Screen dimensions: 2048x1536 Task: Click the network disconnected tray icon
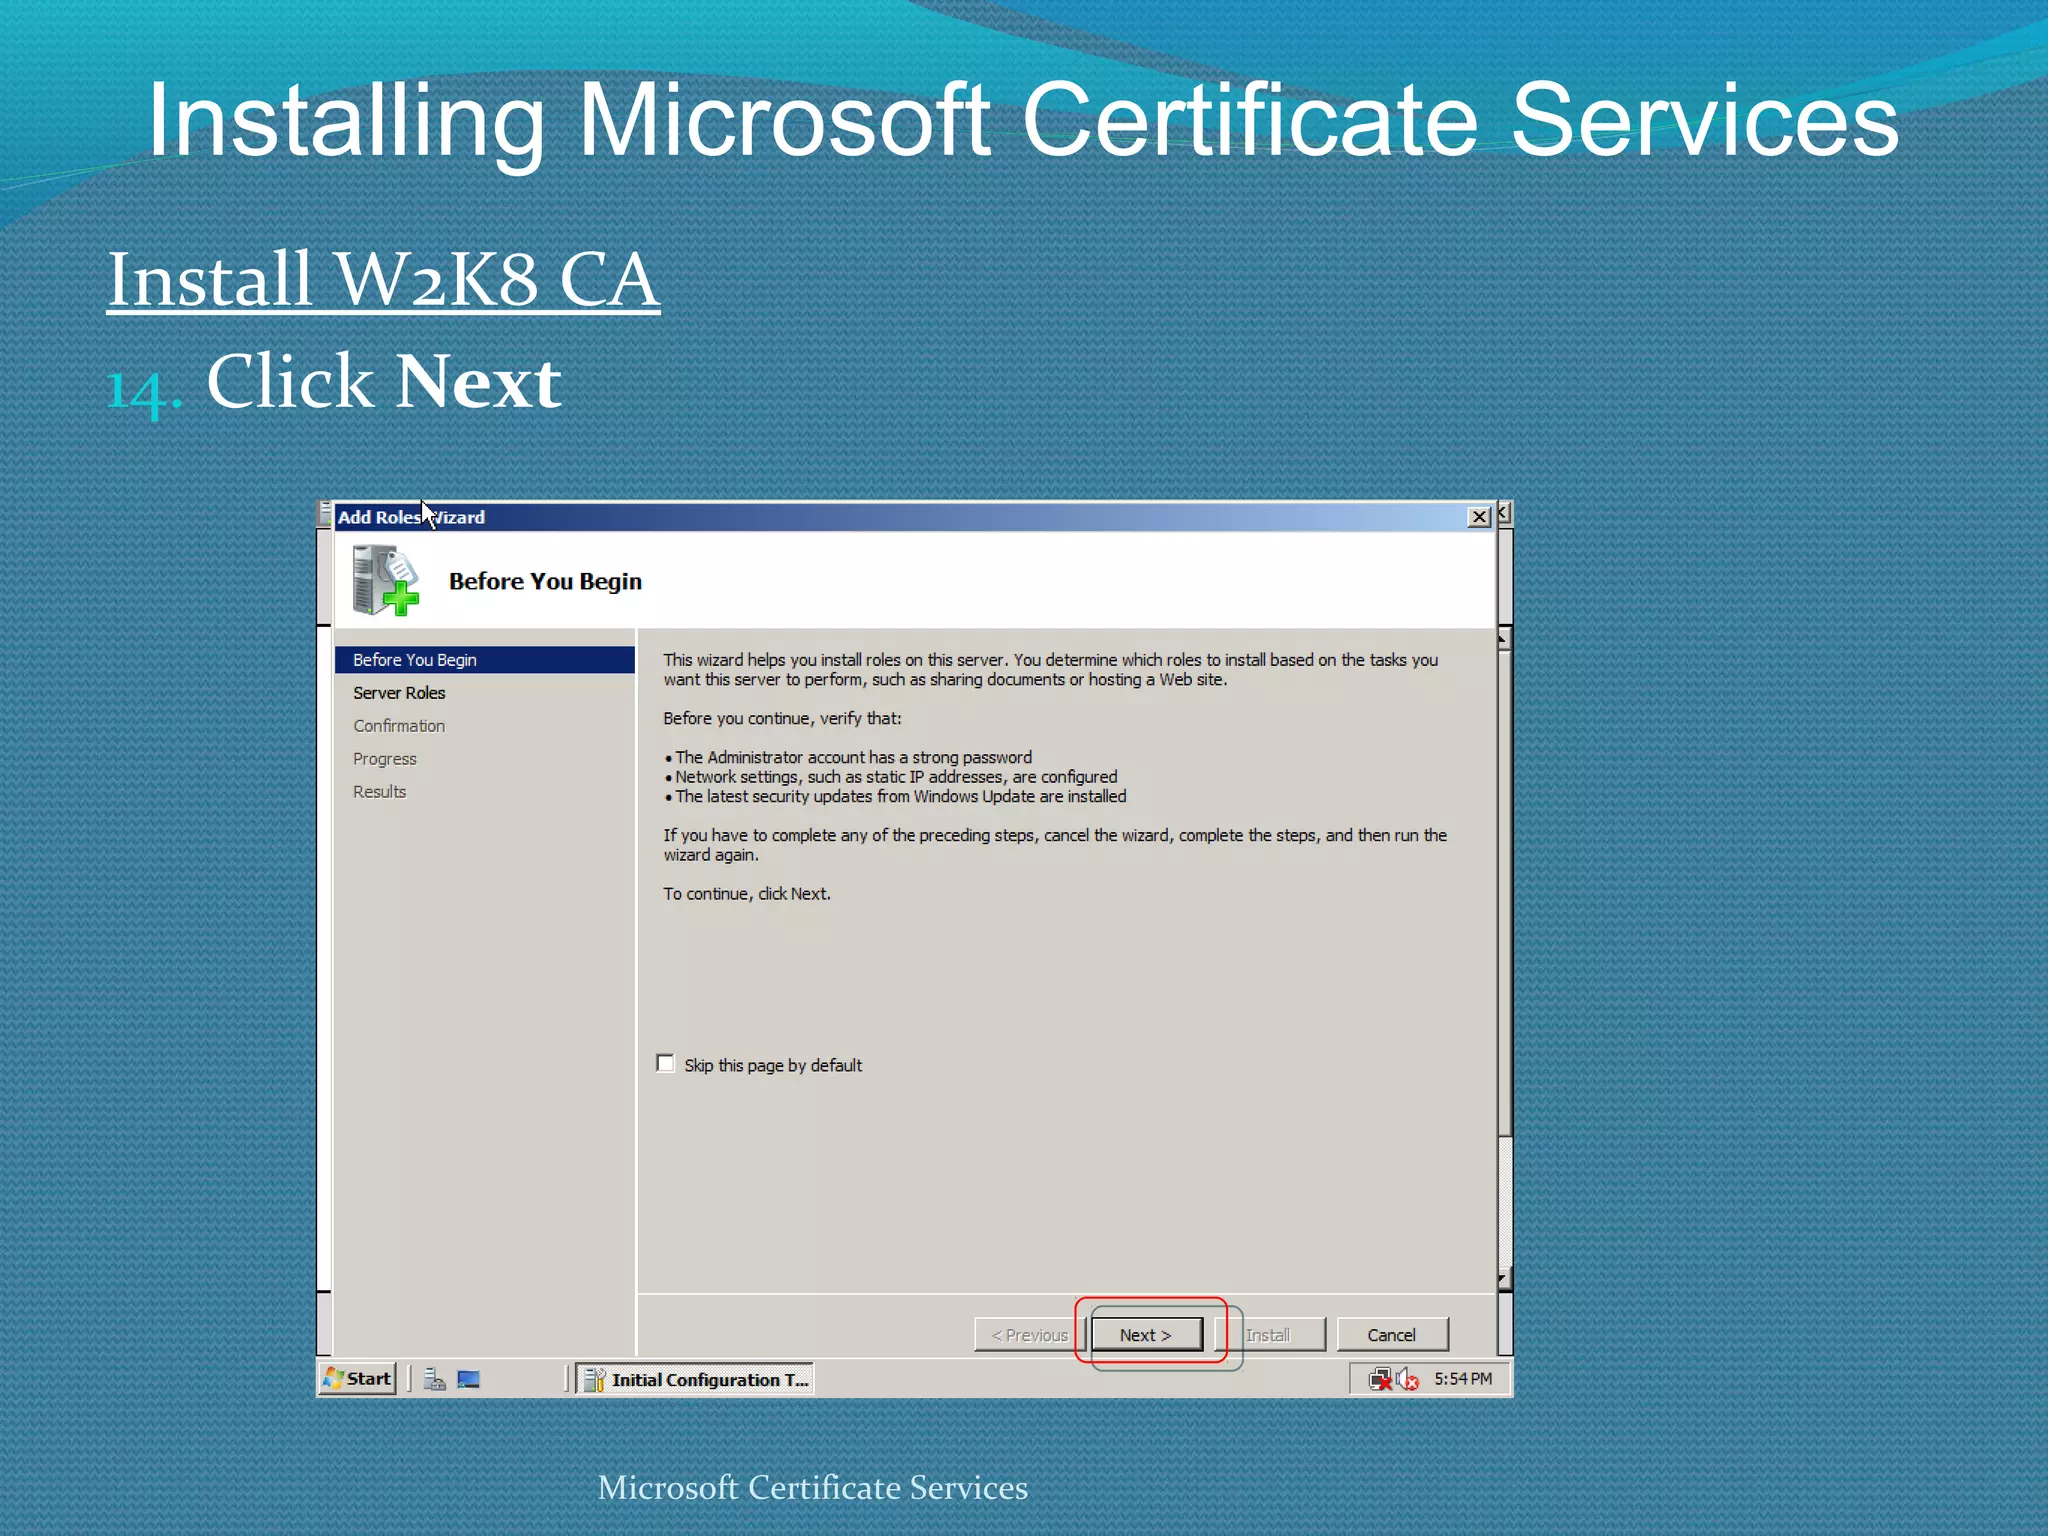click(1381, 1380)
